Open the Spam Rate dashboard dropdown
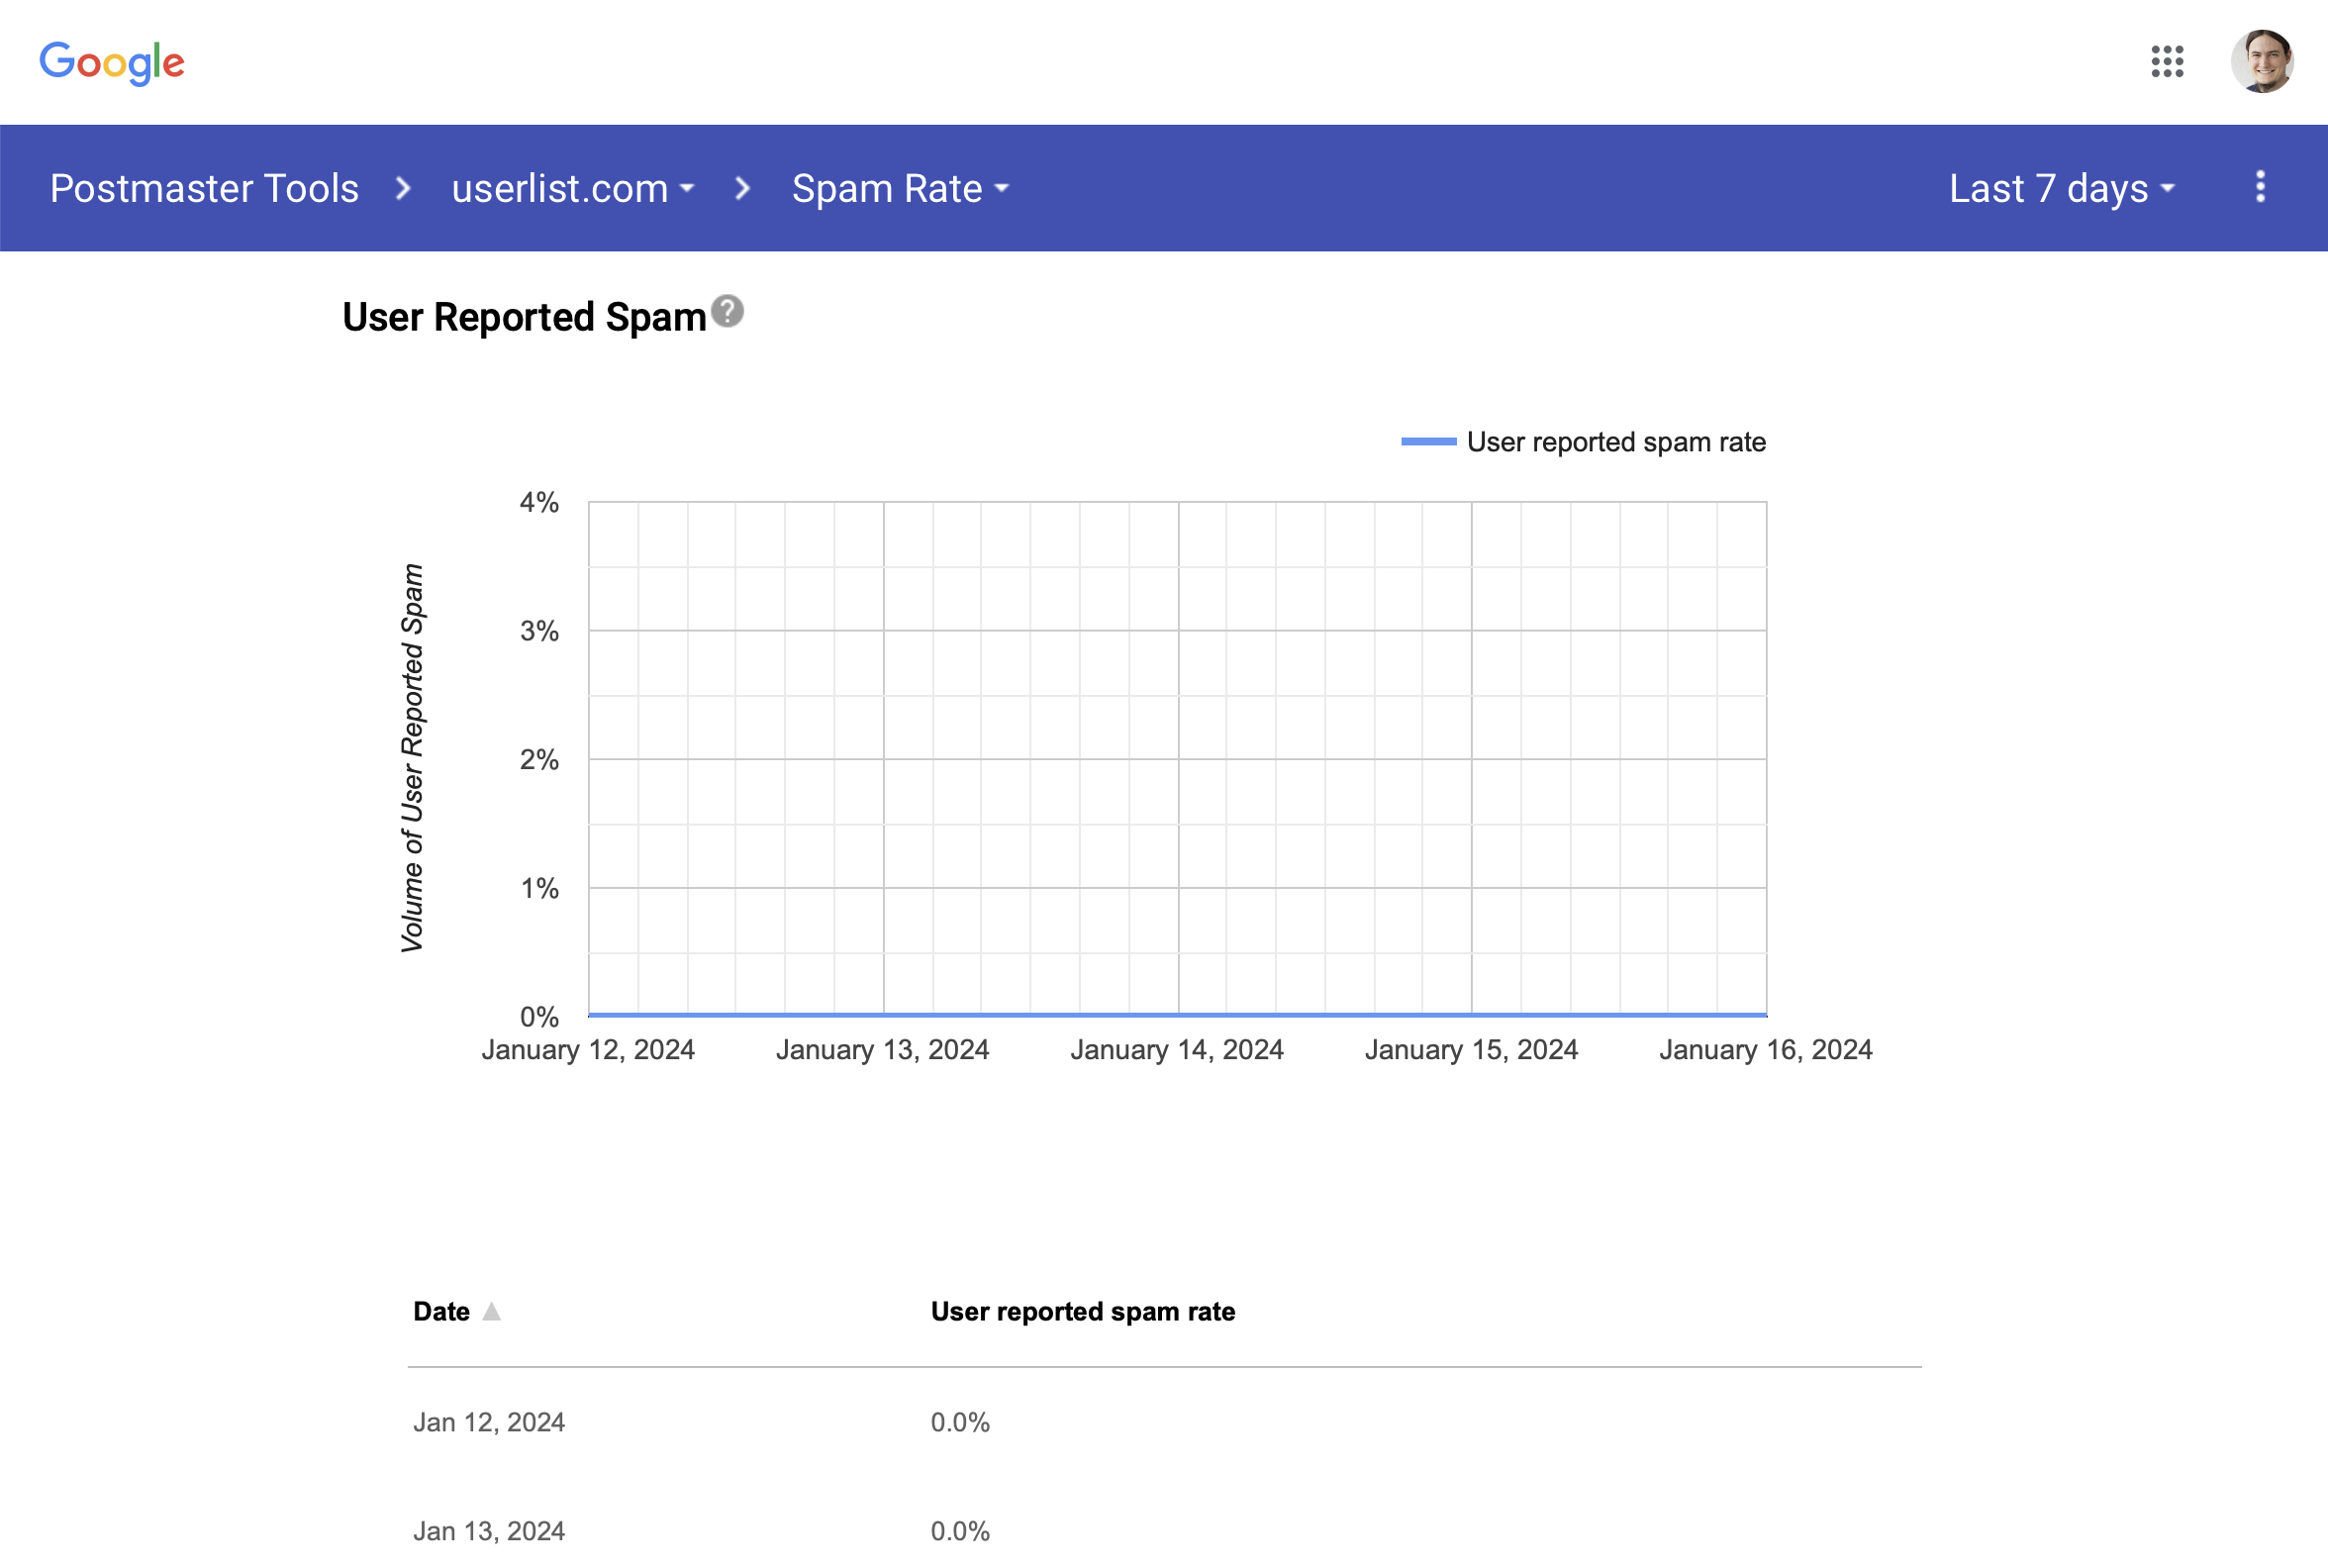The height and width of the screenshot is (1568, 2328). pyautogui.click(x=1003, y=190)
